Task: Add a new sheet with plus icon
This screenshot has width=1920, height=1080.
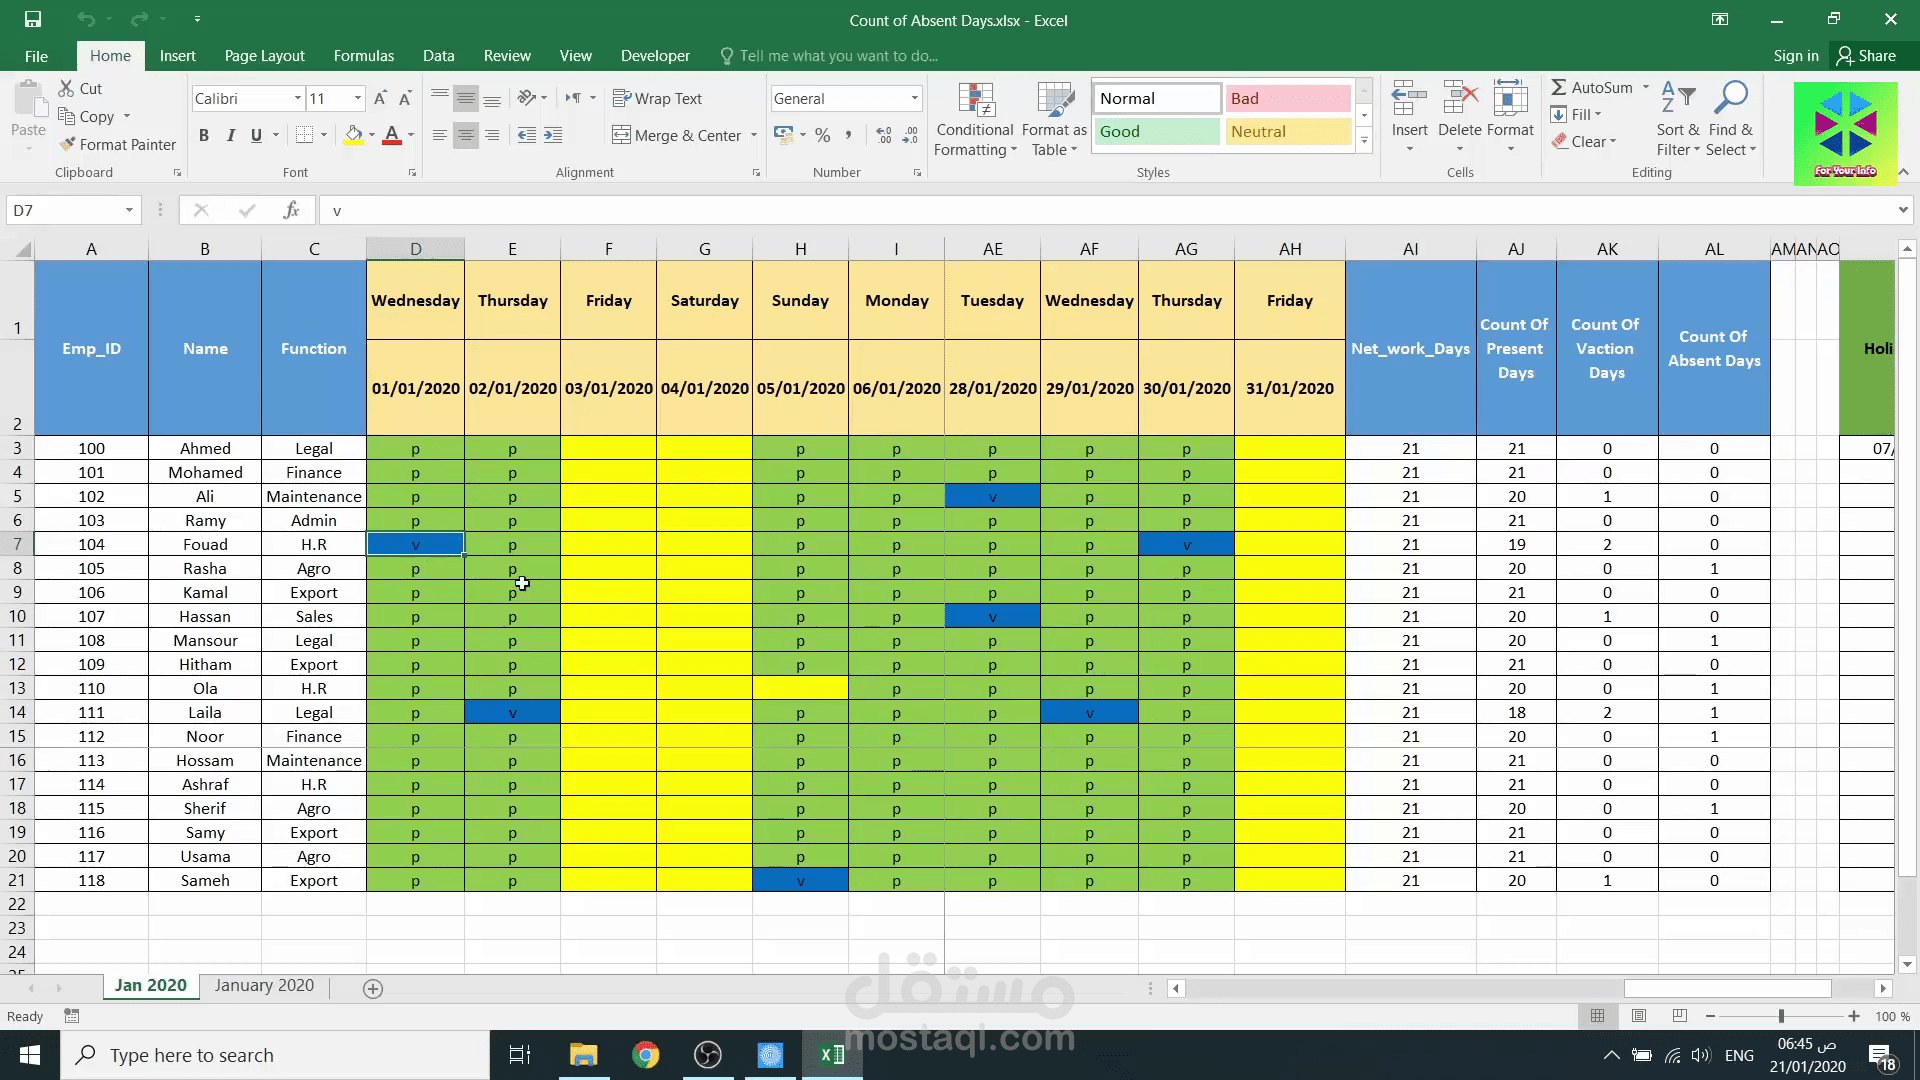Action: click(373, 988)
